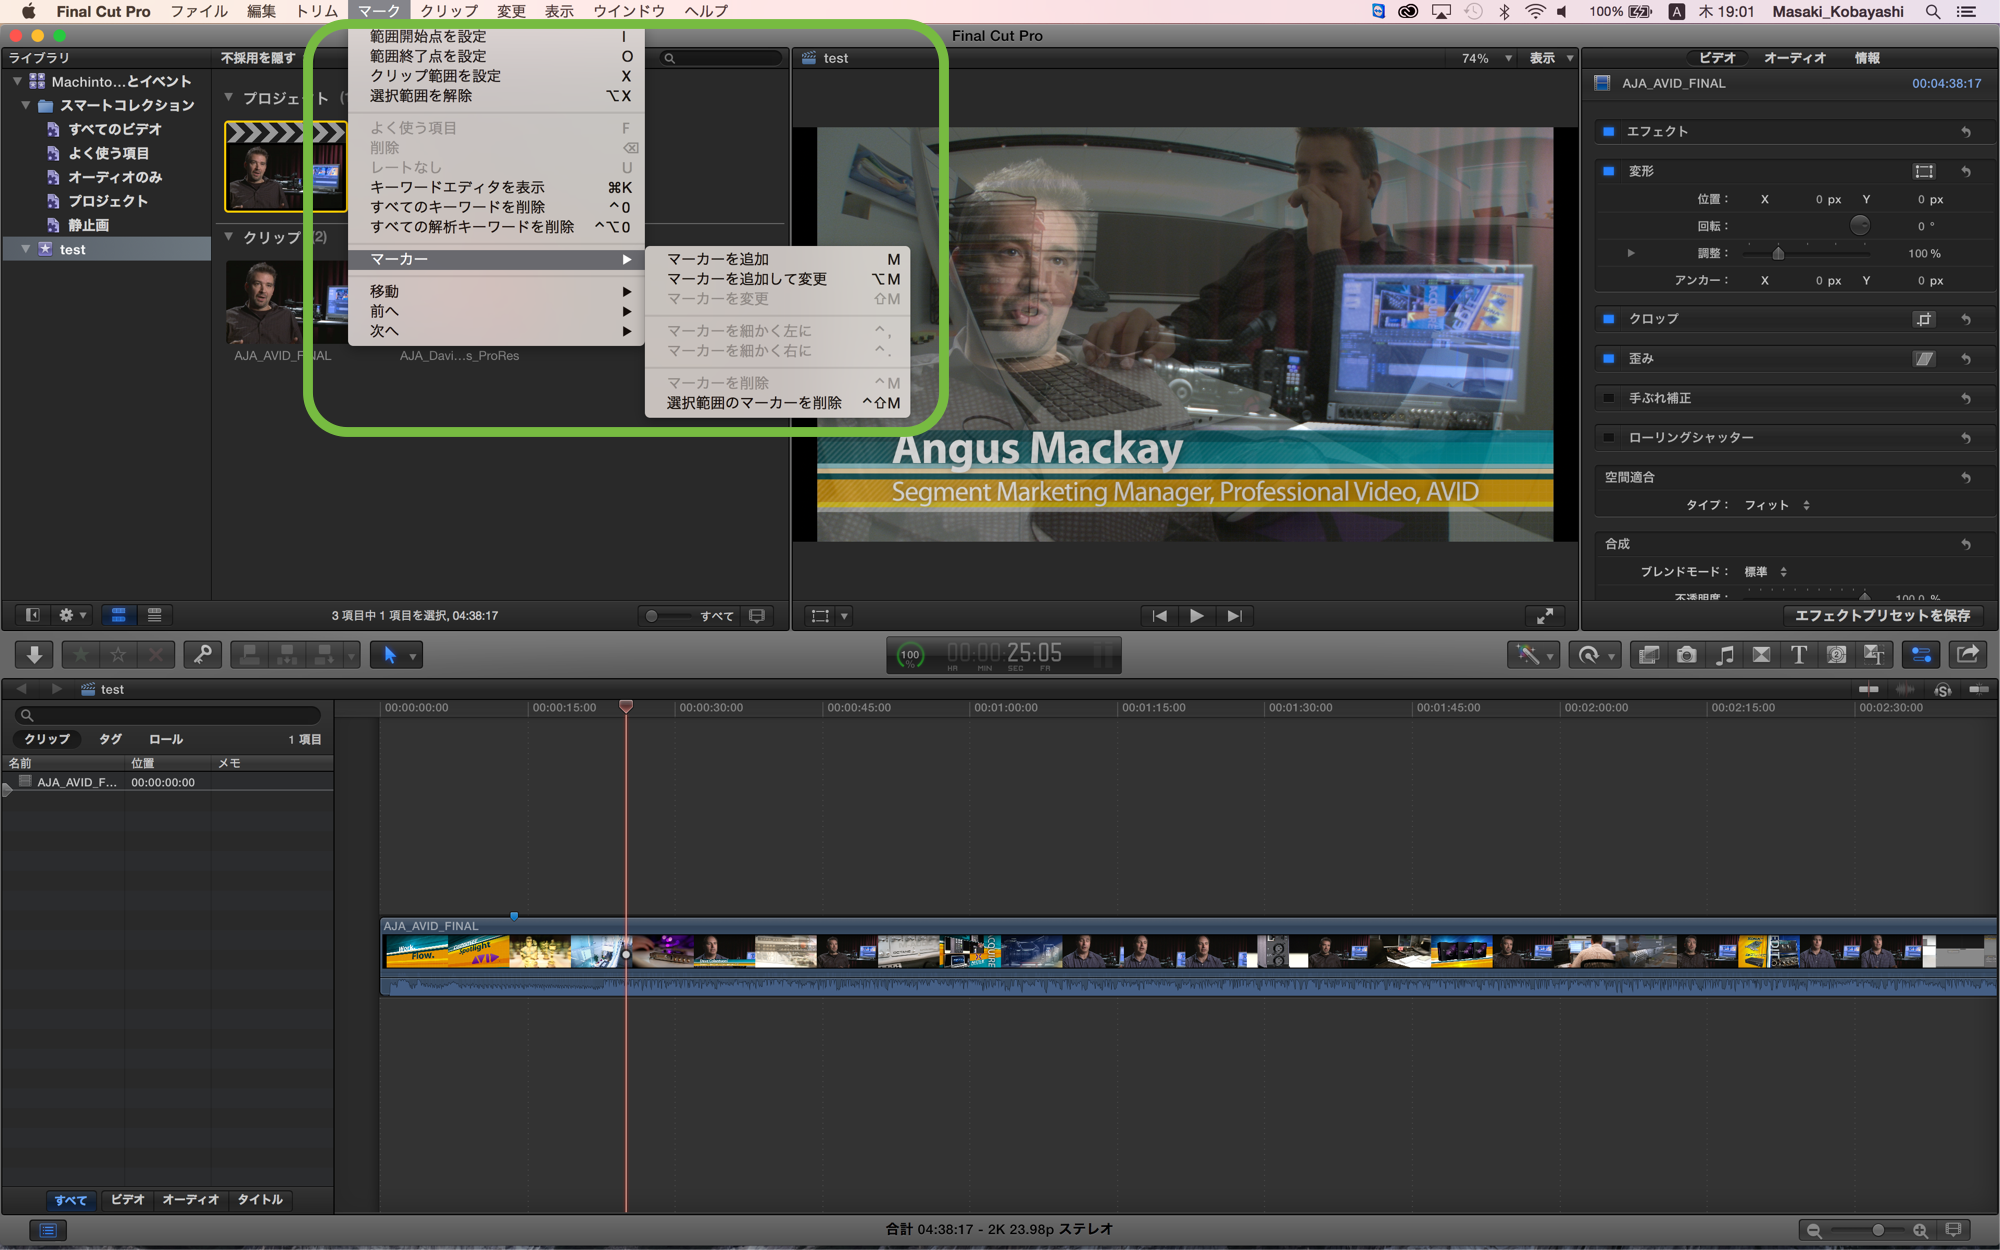
Task: Click the viewer play button
Action: [x=1196, y=616]
